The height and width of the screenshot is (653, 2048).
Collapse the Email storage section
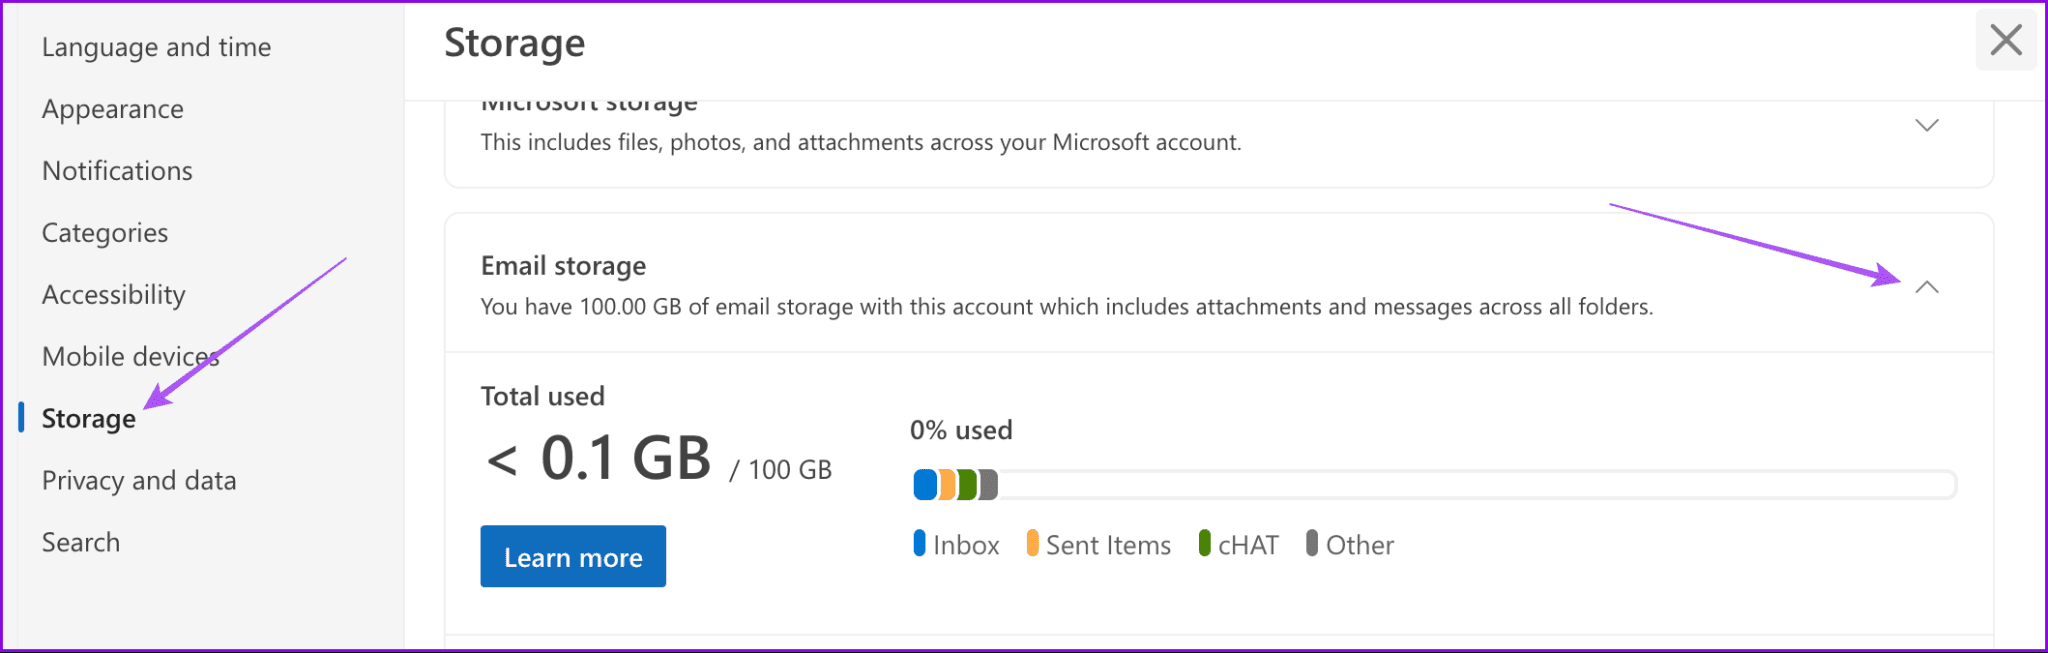click(x=1926, y=288)
